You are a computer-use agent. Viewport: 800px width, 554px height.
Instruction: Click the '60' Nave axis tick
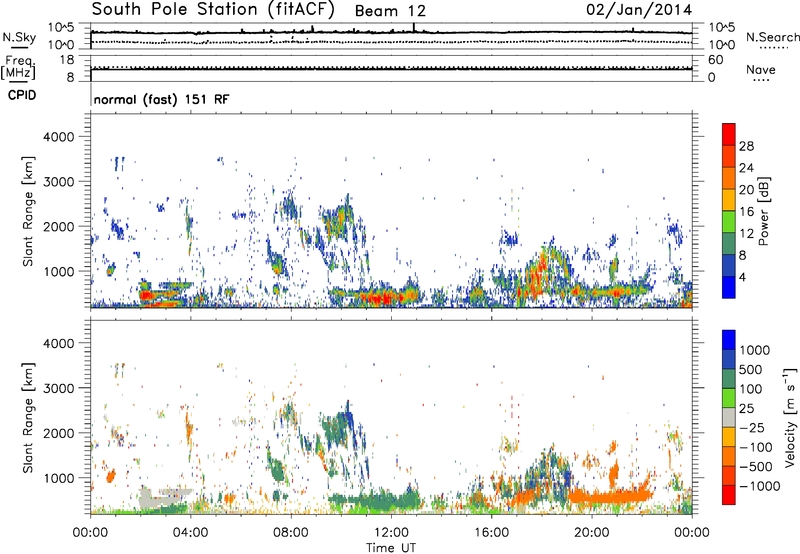click(x=715, y=60)
